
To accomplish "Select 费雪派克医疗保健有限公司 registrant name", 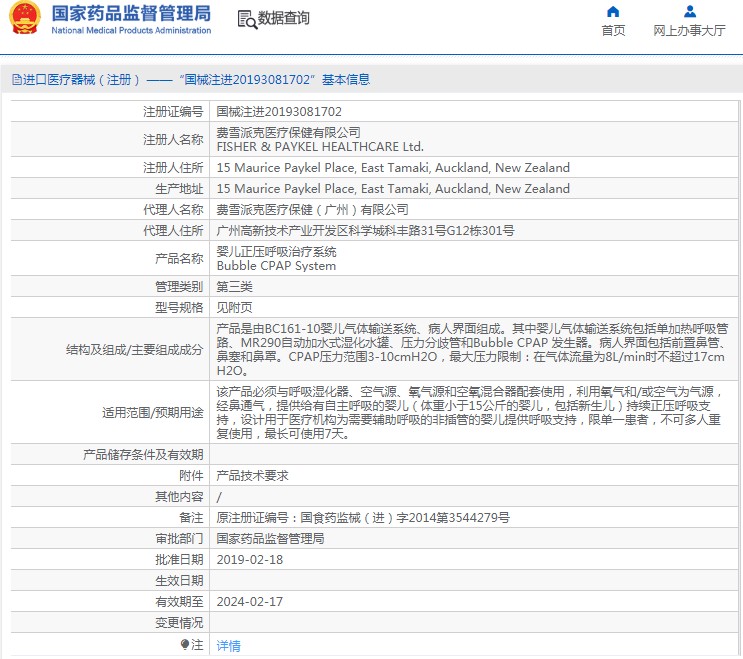I will [289, 133].
